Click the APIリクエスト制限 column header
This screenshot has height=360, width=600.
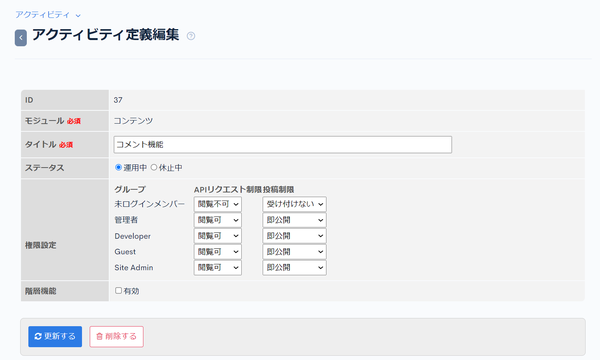(x=228, y=189)
